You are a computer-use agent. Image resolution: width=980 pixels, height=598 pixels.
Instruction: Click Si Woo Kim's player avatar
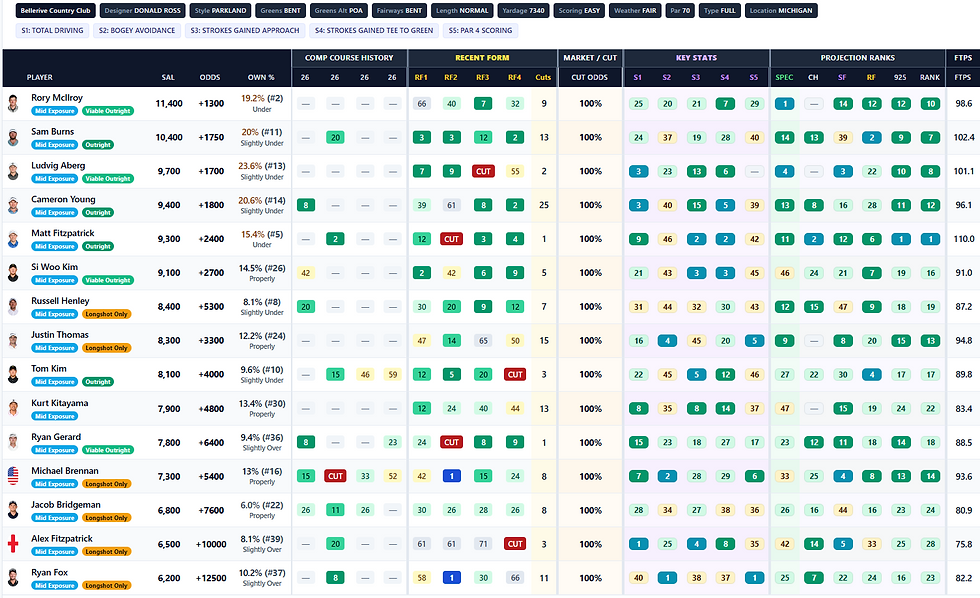(13, 272)
